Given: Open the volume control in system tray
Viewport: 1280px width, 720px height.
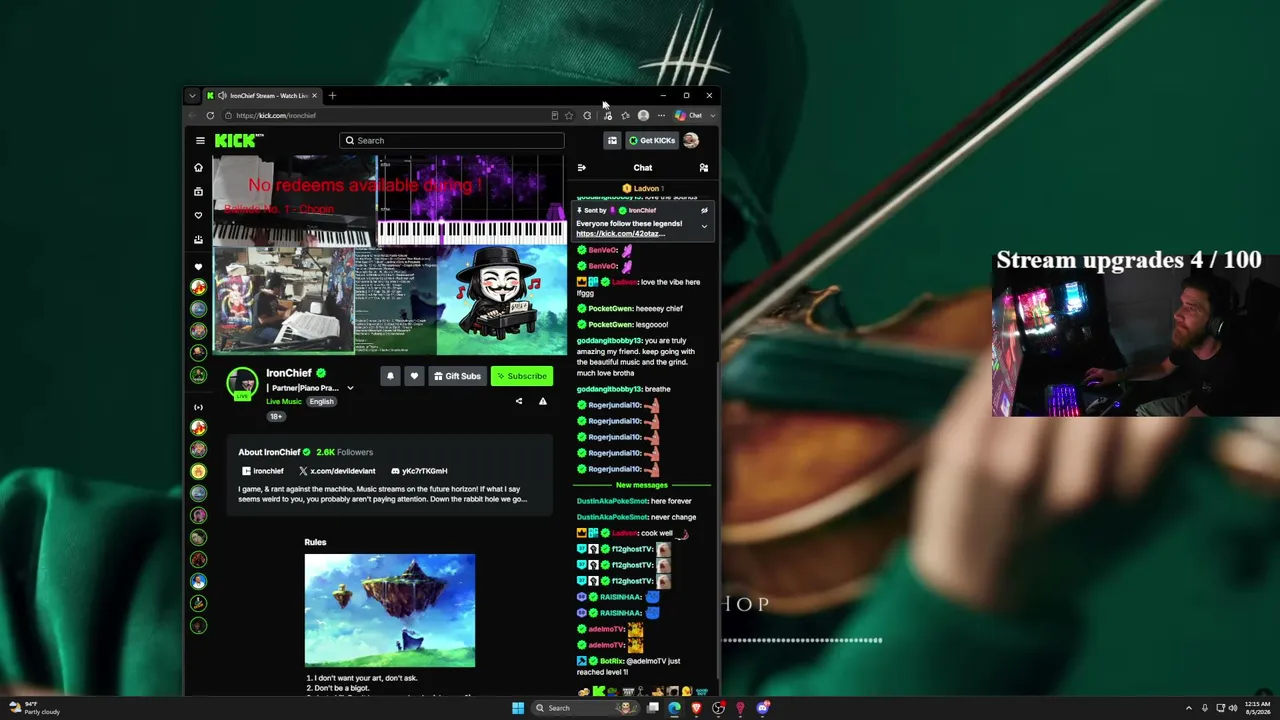Looking at the screenshot, I should tap(1233, 708).
